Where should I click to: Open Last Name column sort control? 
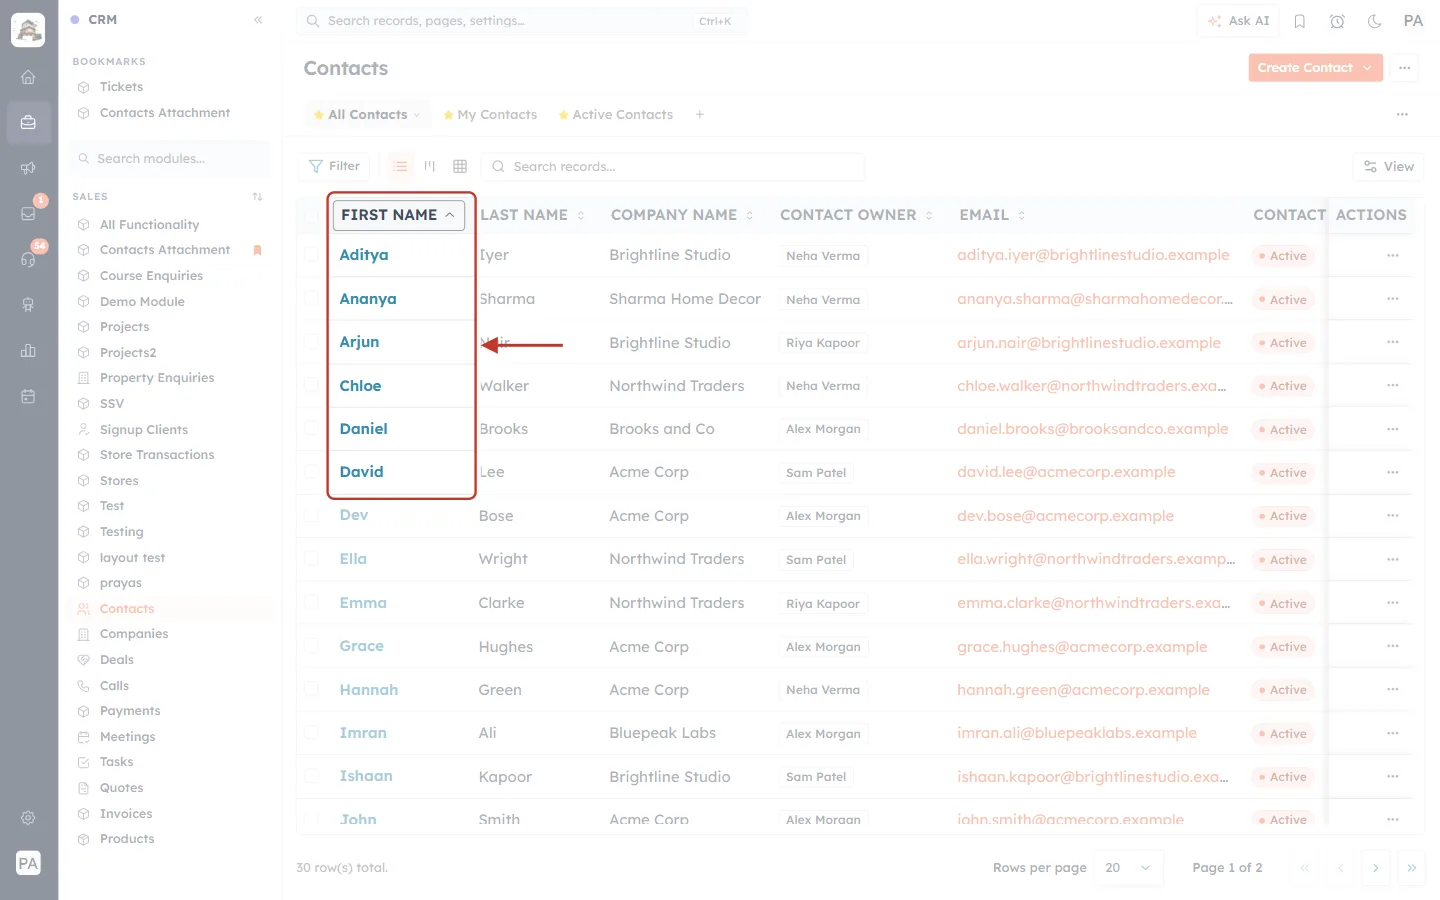(x=581, y=215)
